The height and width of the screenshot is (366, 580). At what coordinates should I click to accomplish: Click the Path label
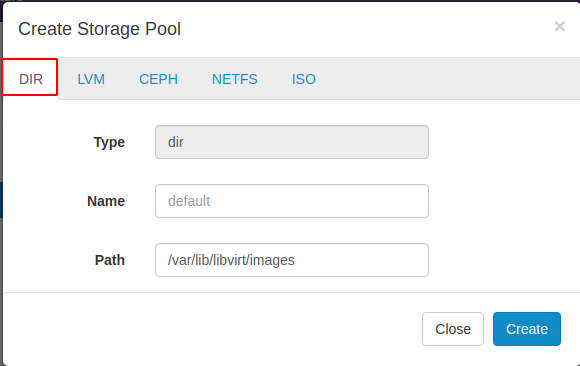[109, 260]
